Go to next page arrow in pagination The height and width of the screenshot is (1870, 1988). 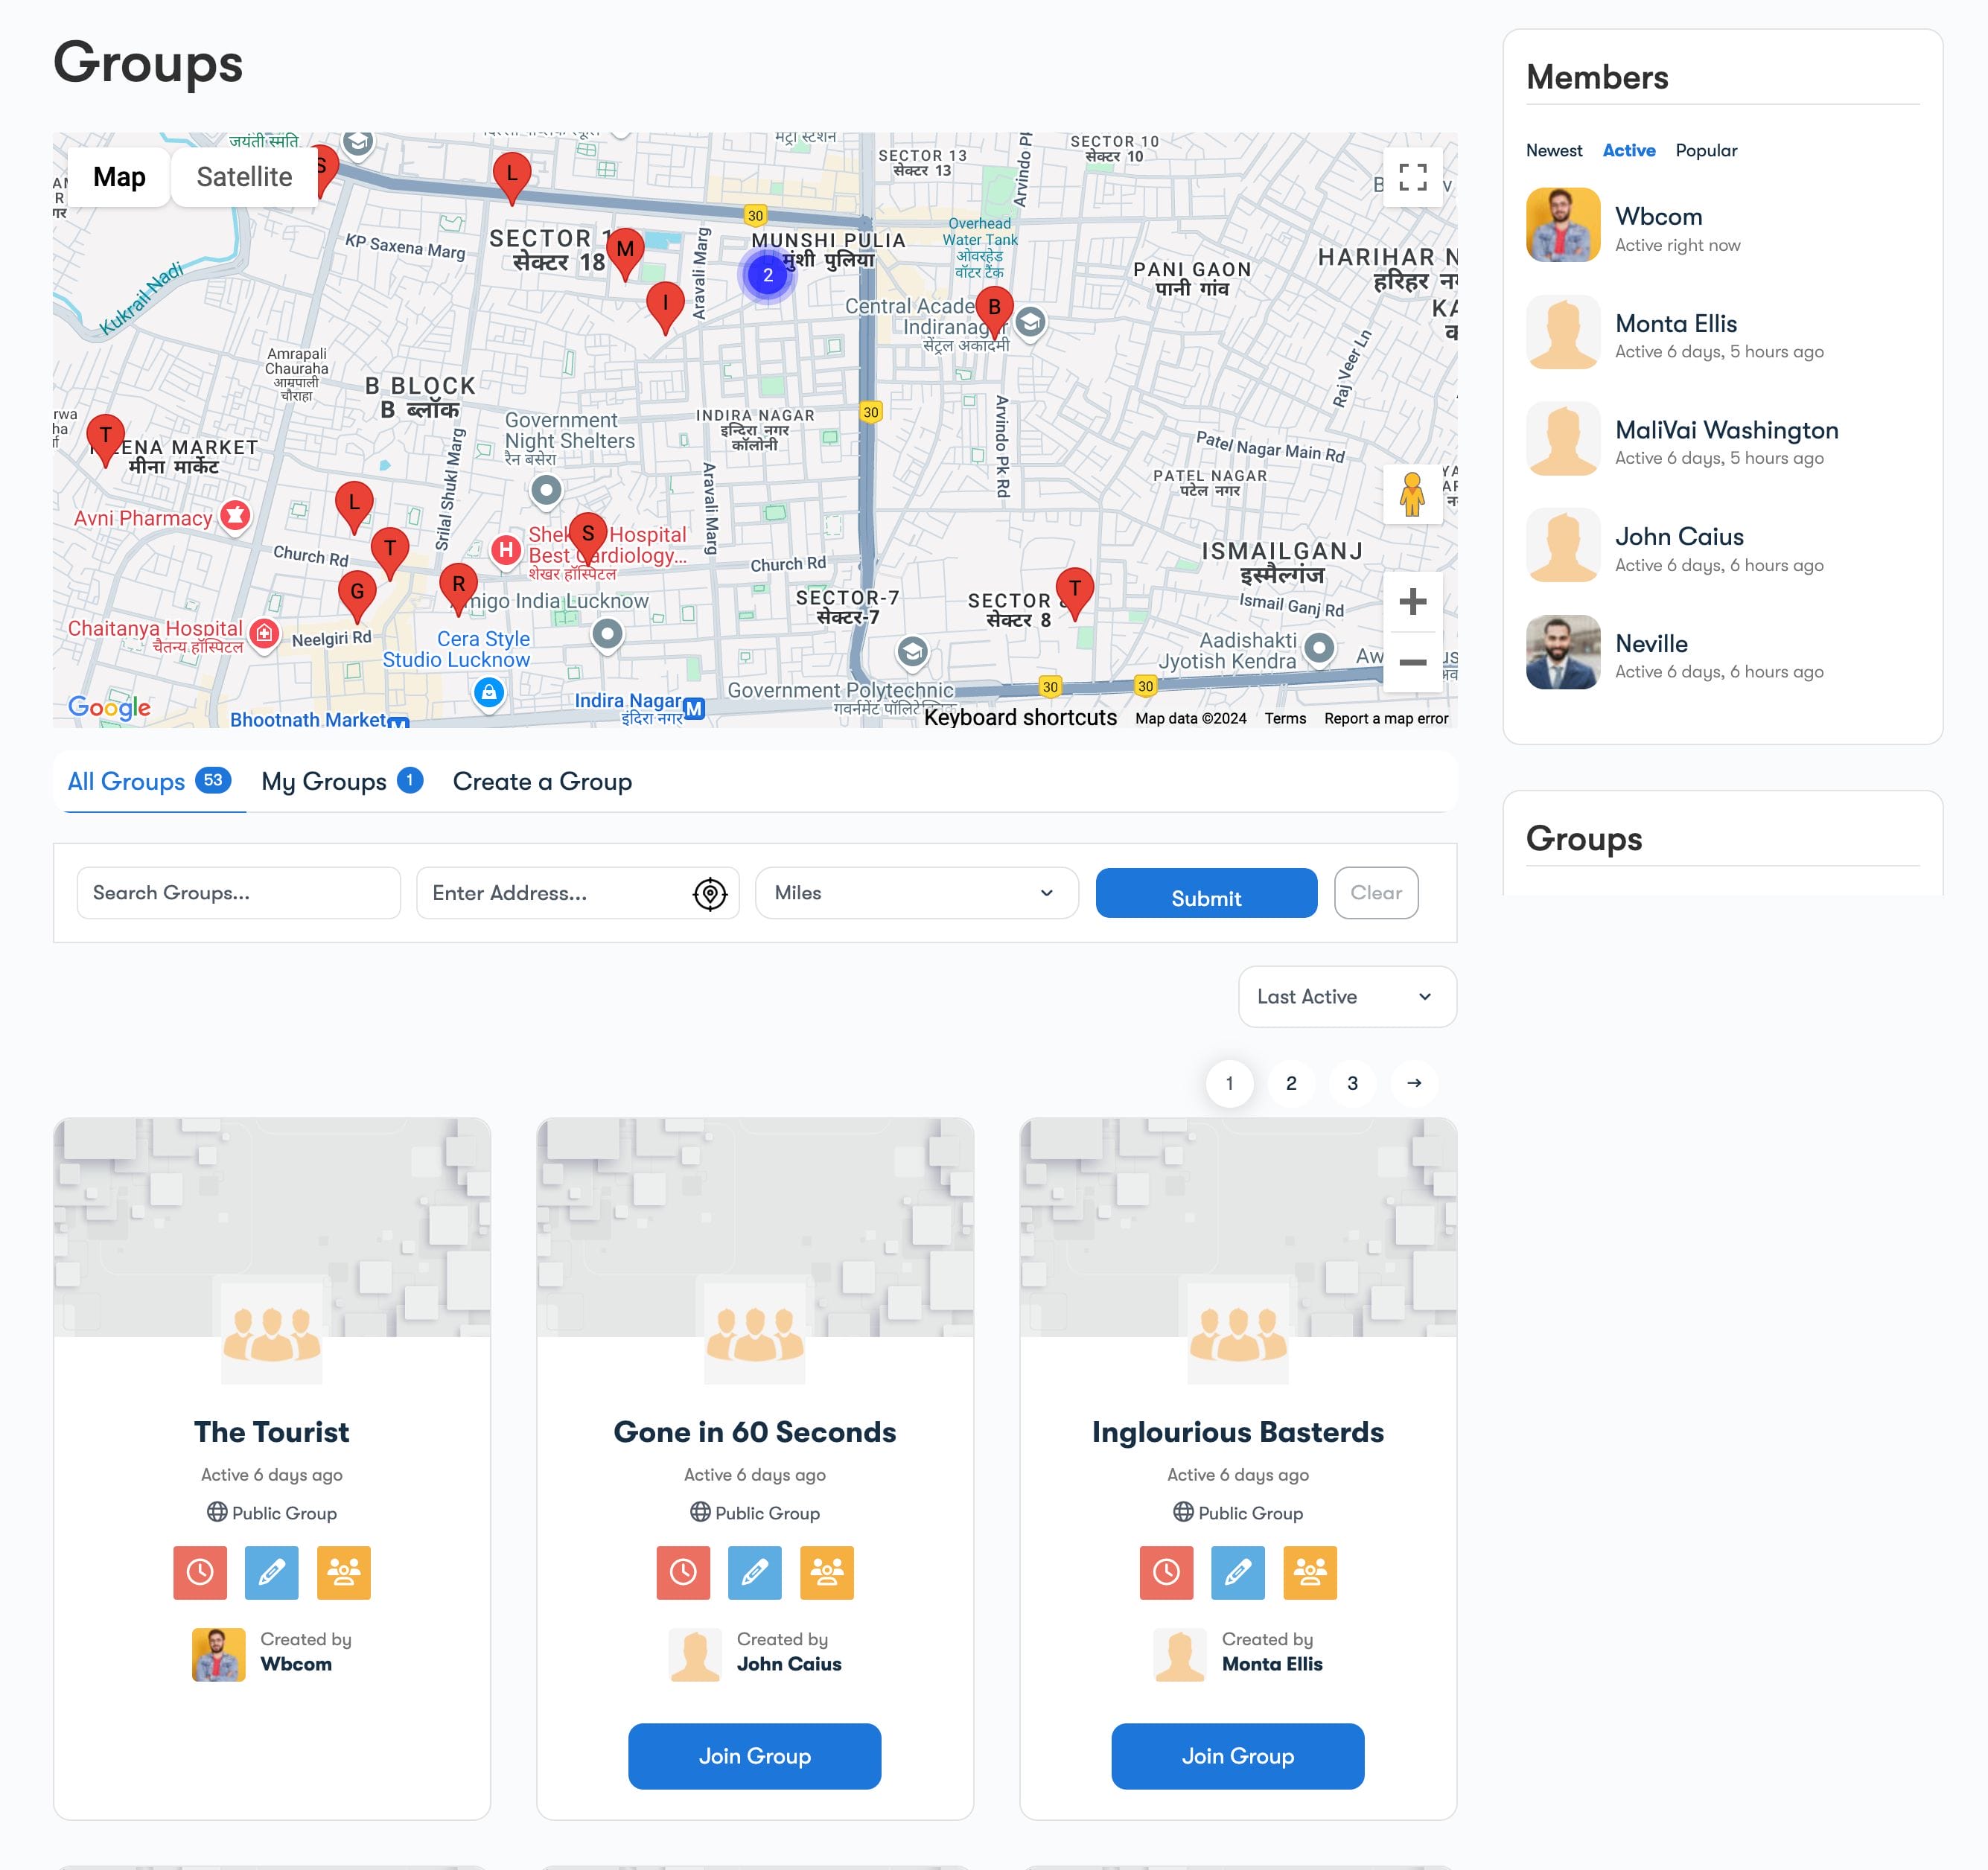[1413, 1083]
